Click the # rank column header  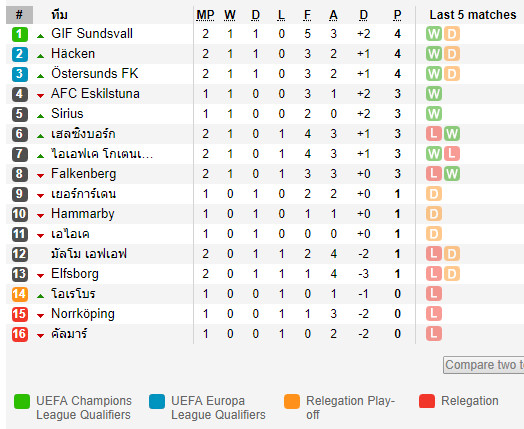coord(19,15)
